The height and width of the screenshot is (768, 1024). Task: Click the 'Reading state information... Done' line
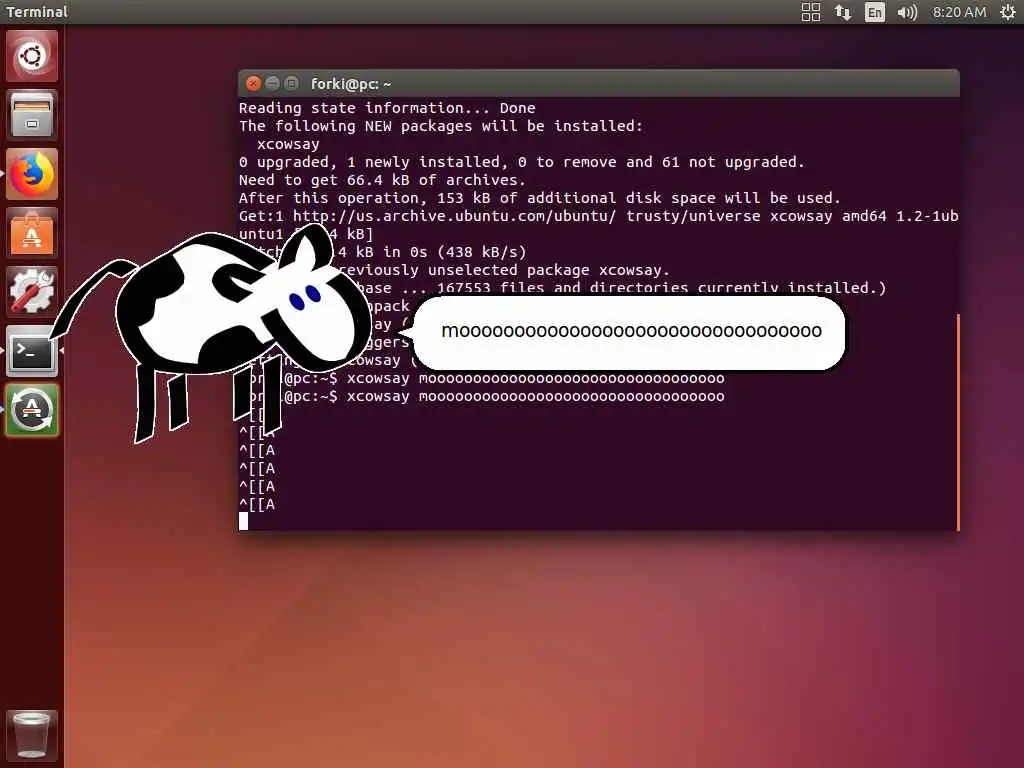pyautogui.click(x=387, y=108)
